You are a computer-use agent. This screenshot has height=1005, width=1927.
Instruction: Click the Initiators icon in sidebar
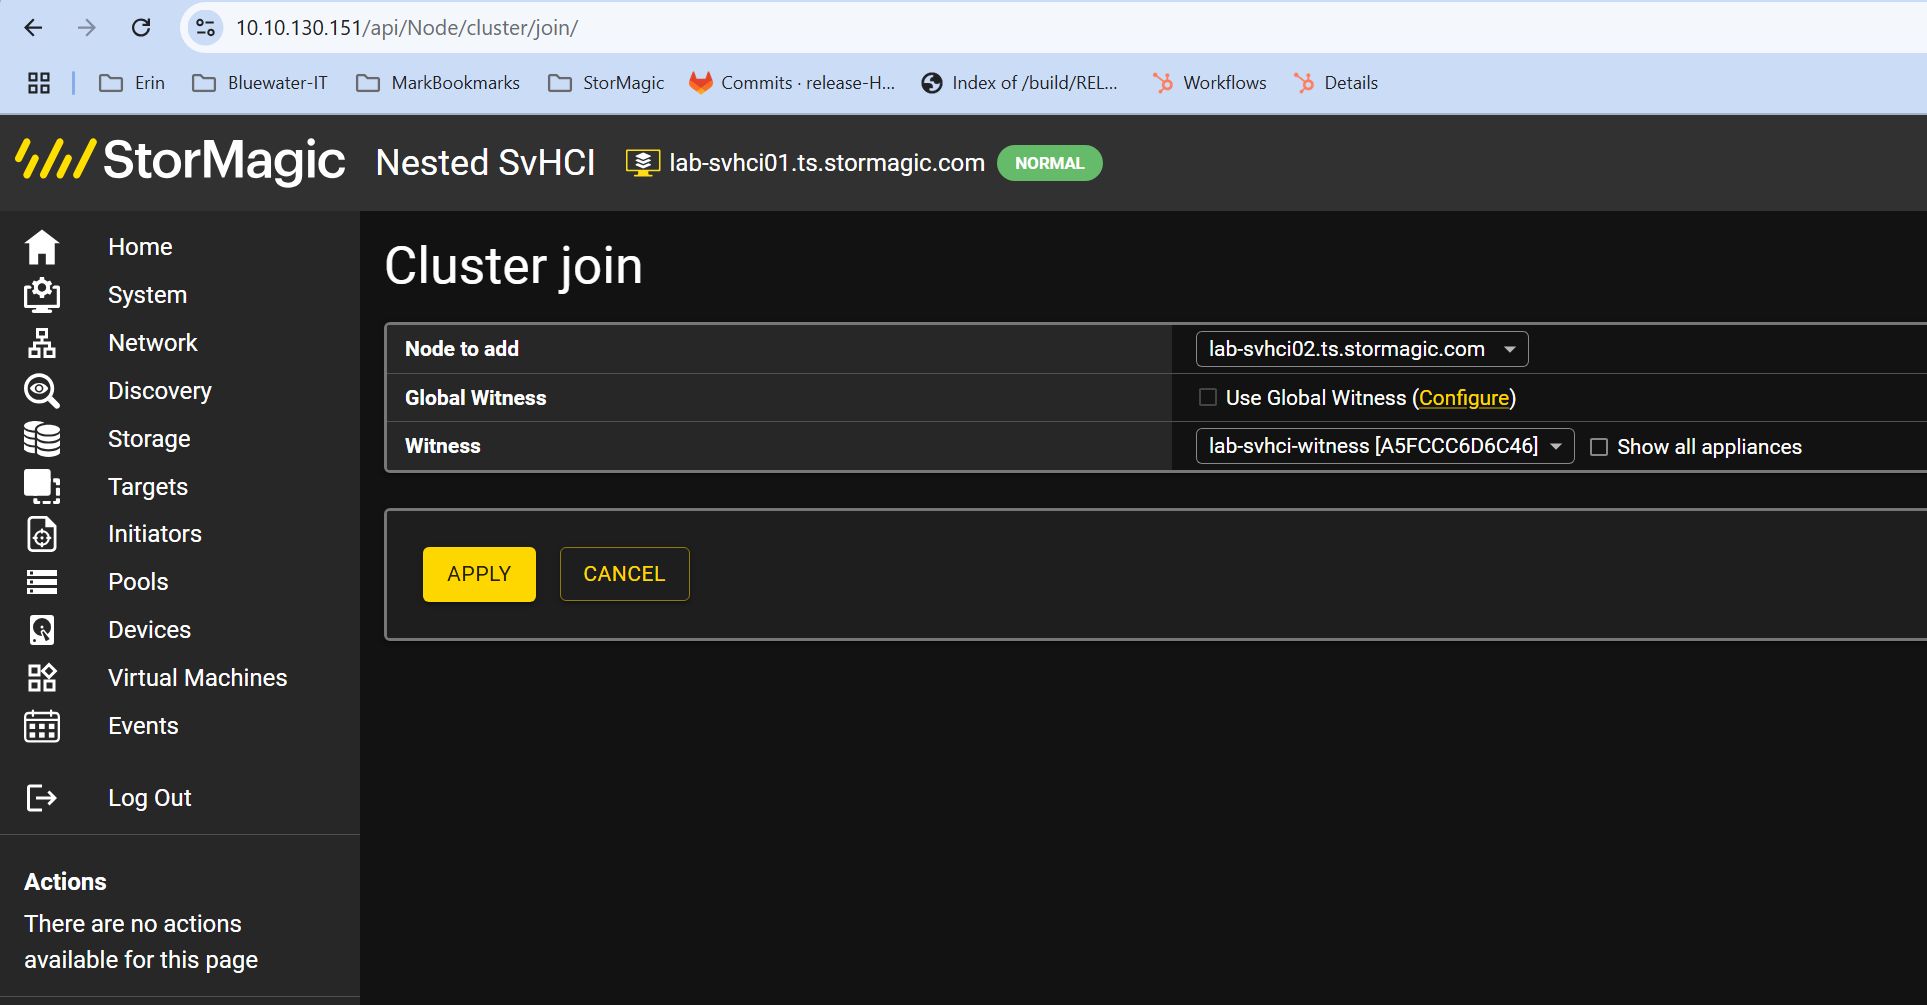42,534
